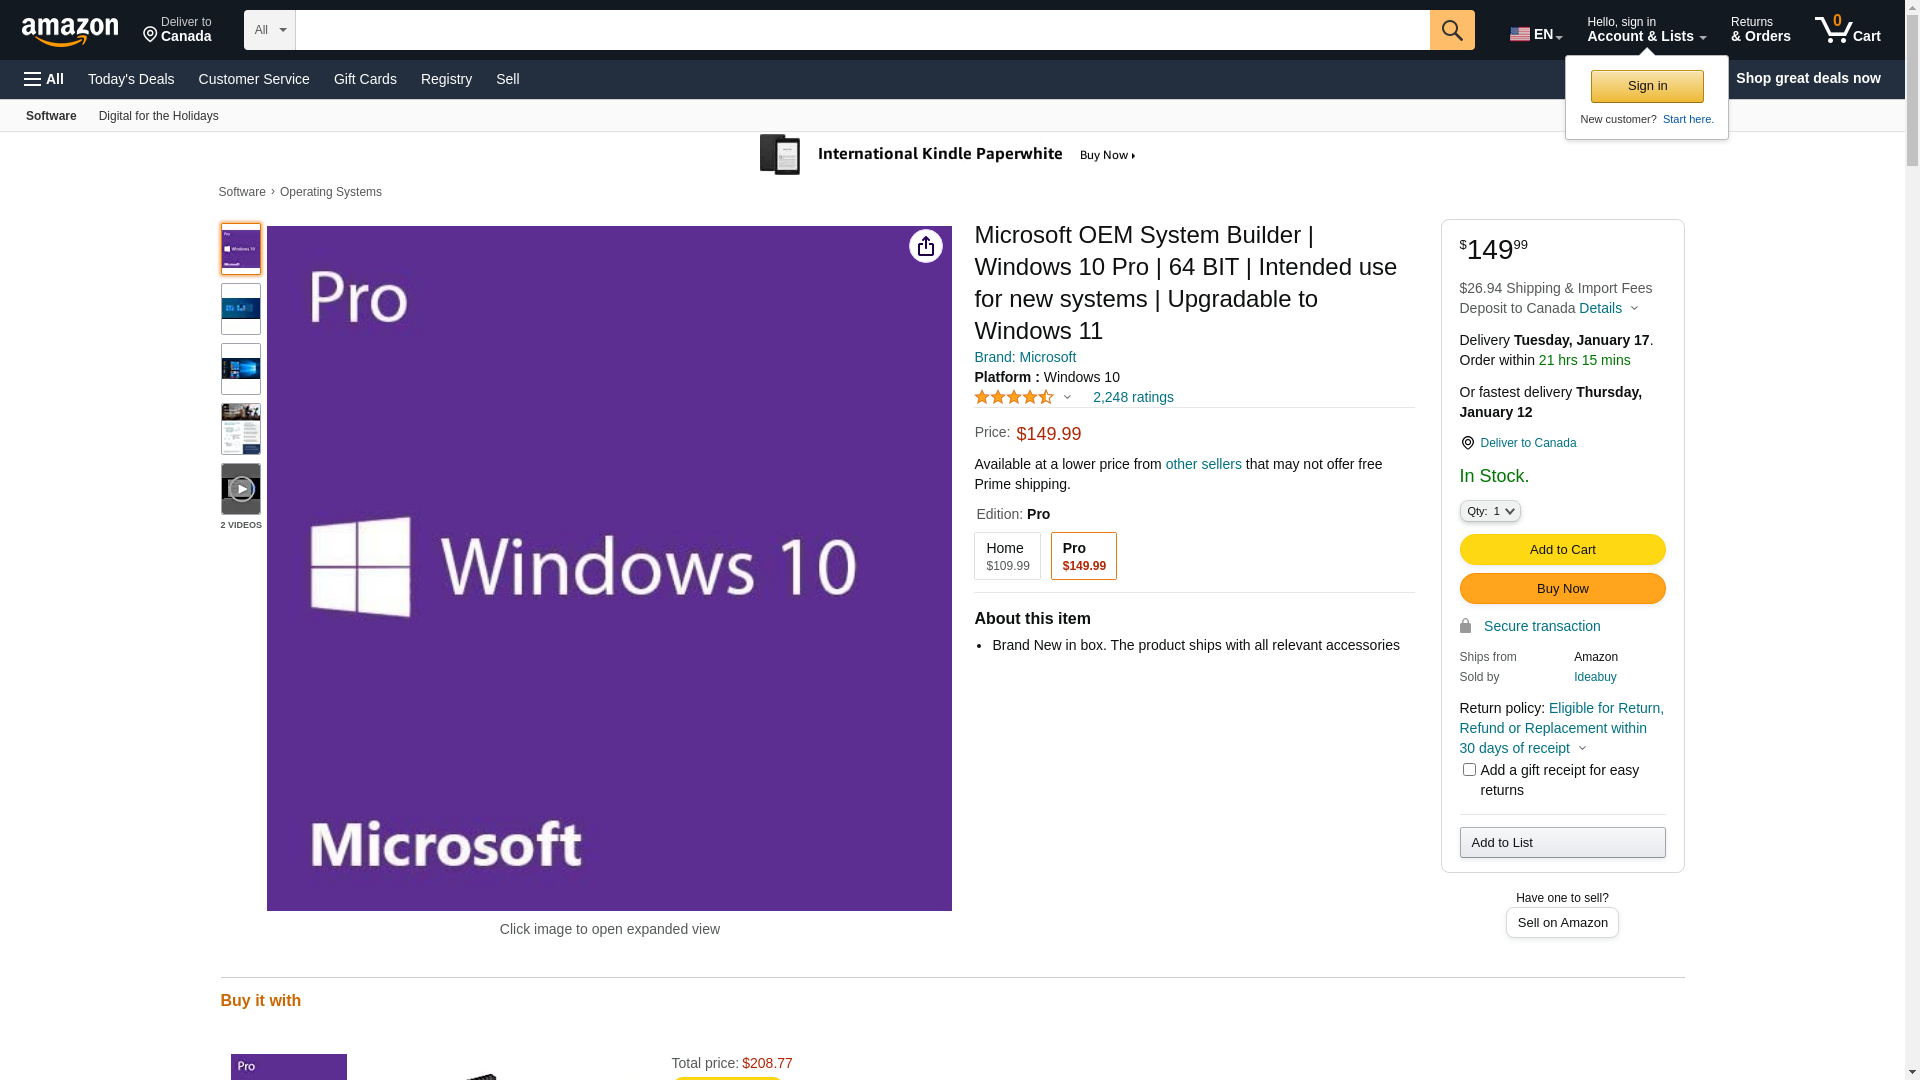The image size is (1920, 1080).
Task: Select the second product thumbnail image
Action: [x=241, y=309]
